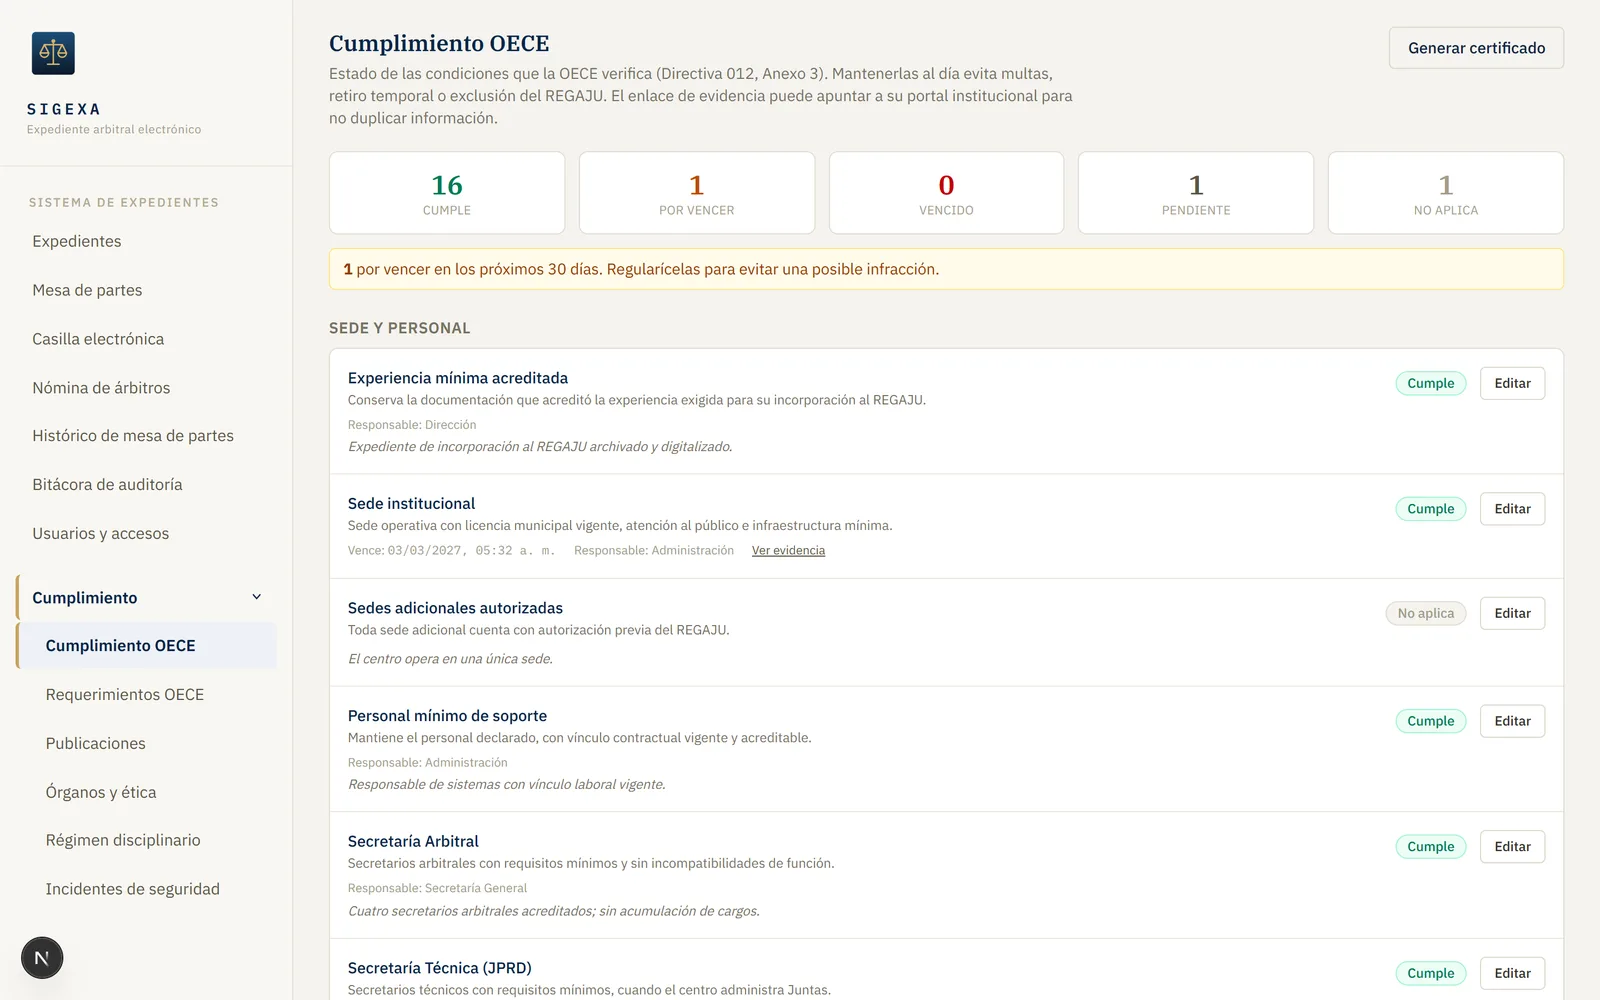Click the Secretaría Técnica (JPRD) title
This screenshot has width=1600, height=1000.
[x=440, y=968]
